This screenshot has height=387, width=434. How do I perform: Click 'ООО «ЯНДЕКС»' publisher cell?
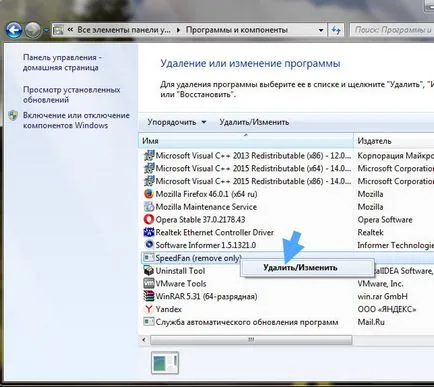point(387,309)
